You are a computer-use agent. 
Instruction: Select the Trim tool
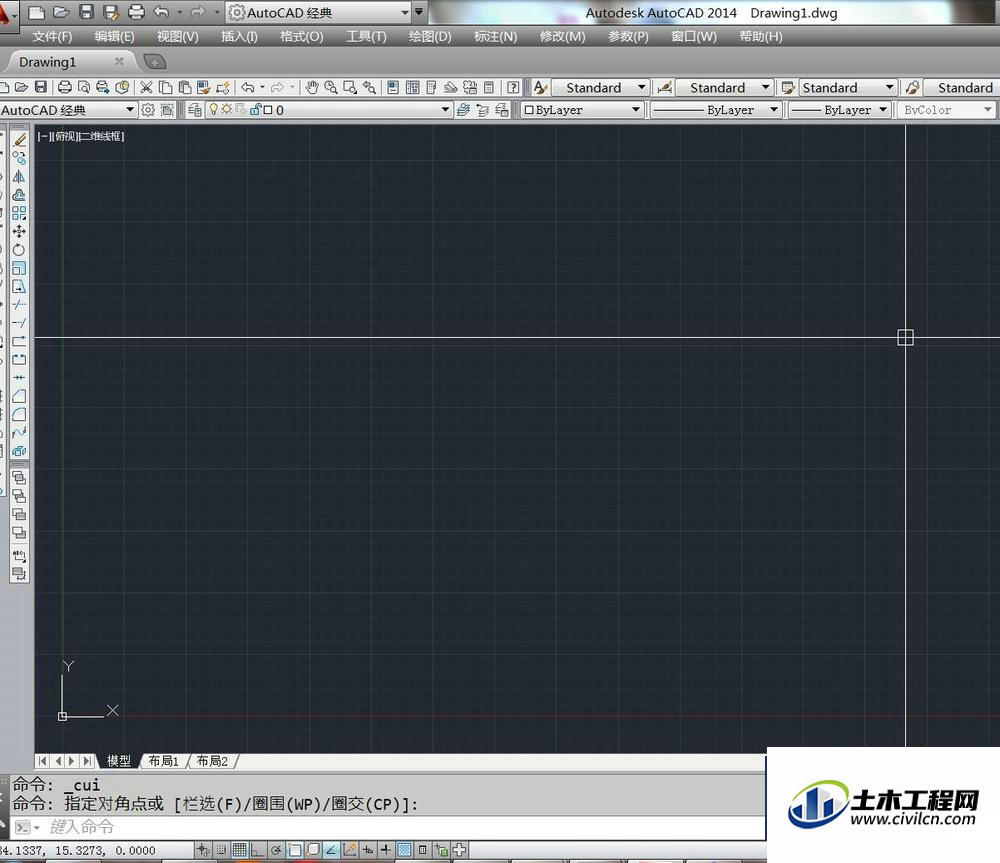pyautogui.click(x=19, y=304)
